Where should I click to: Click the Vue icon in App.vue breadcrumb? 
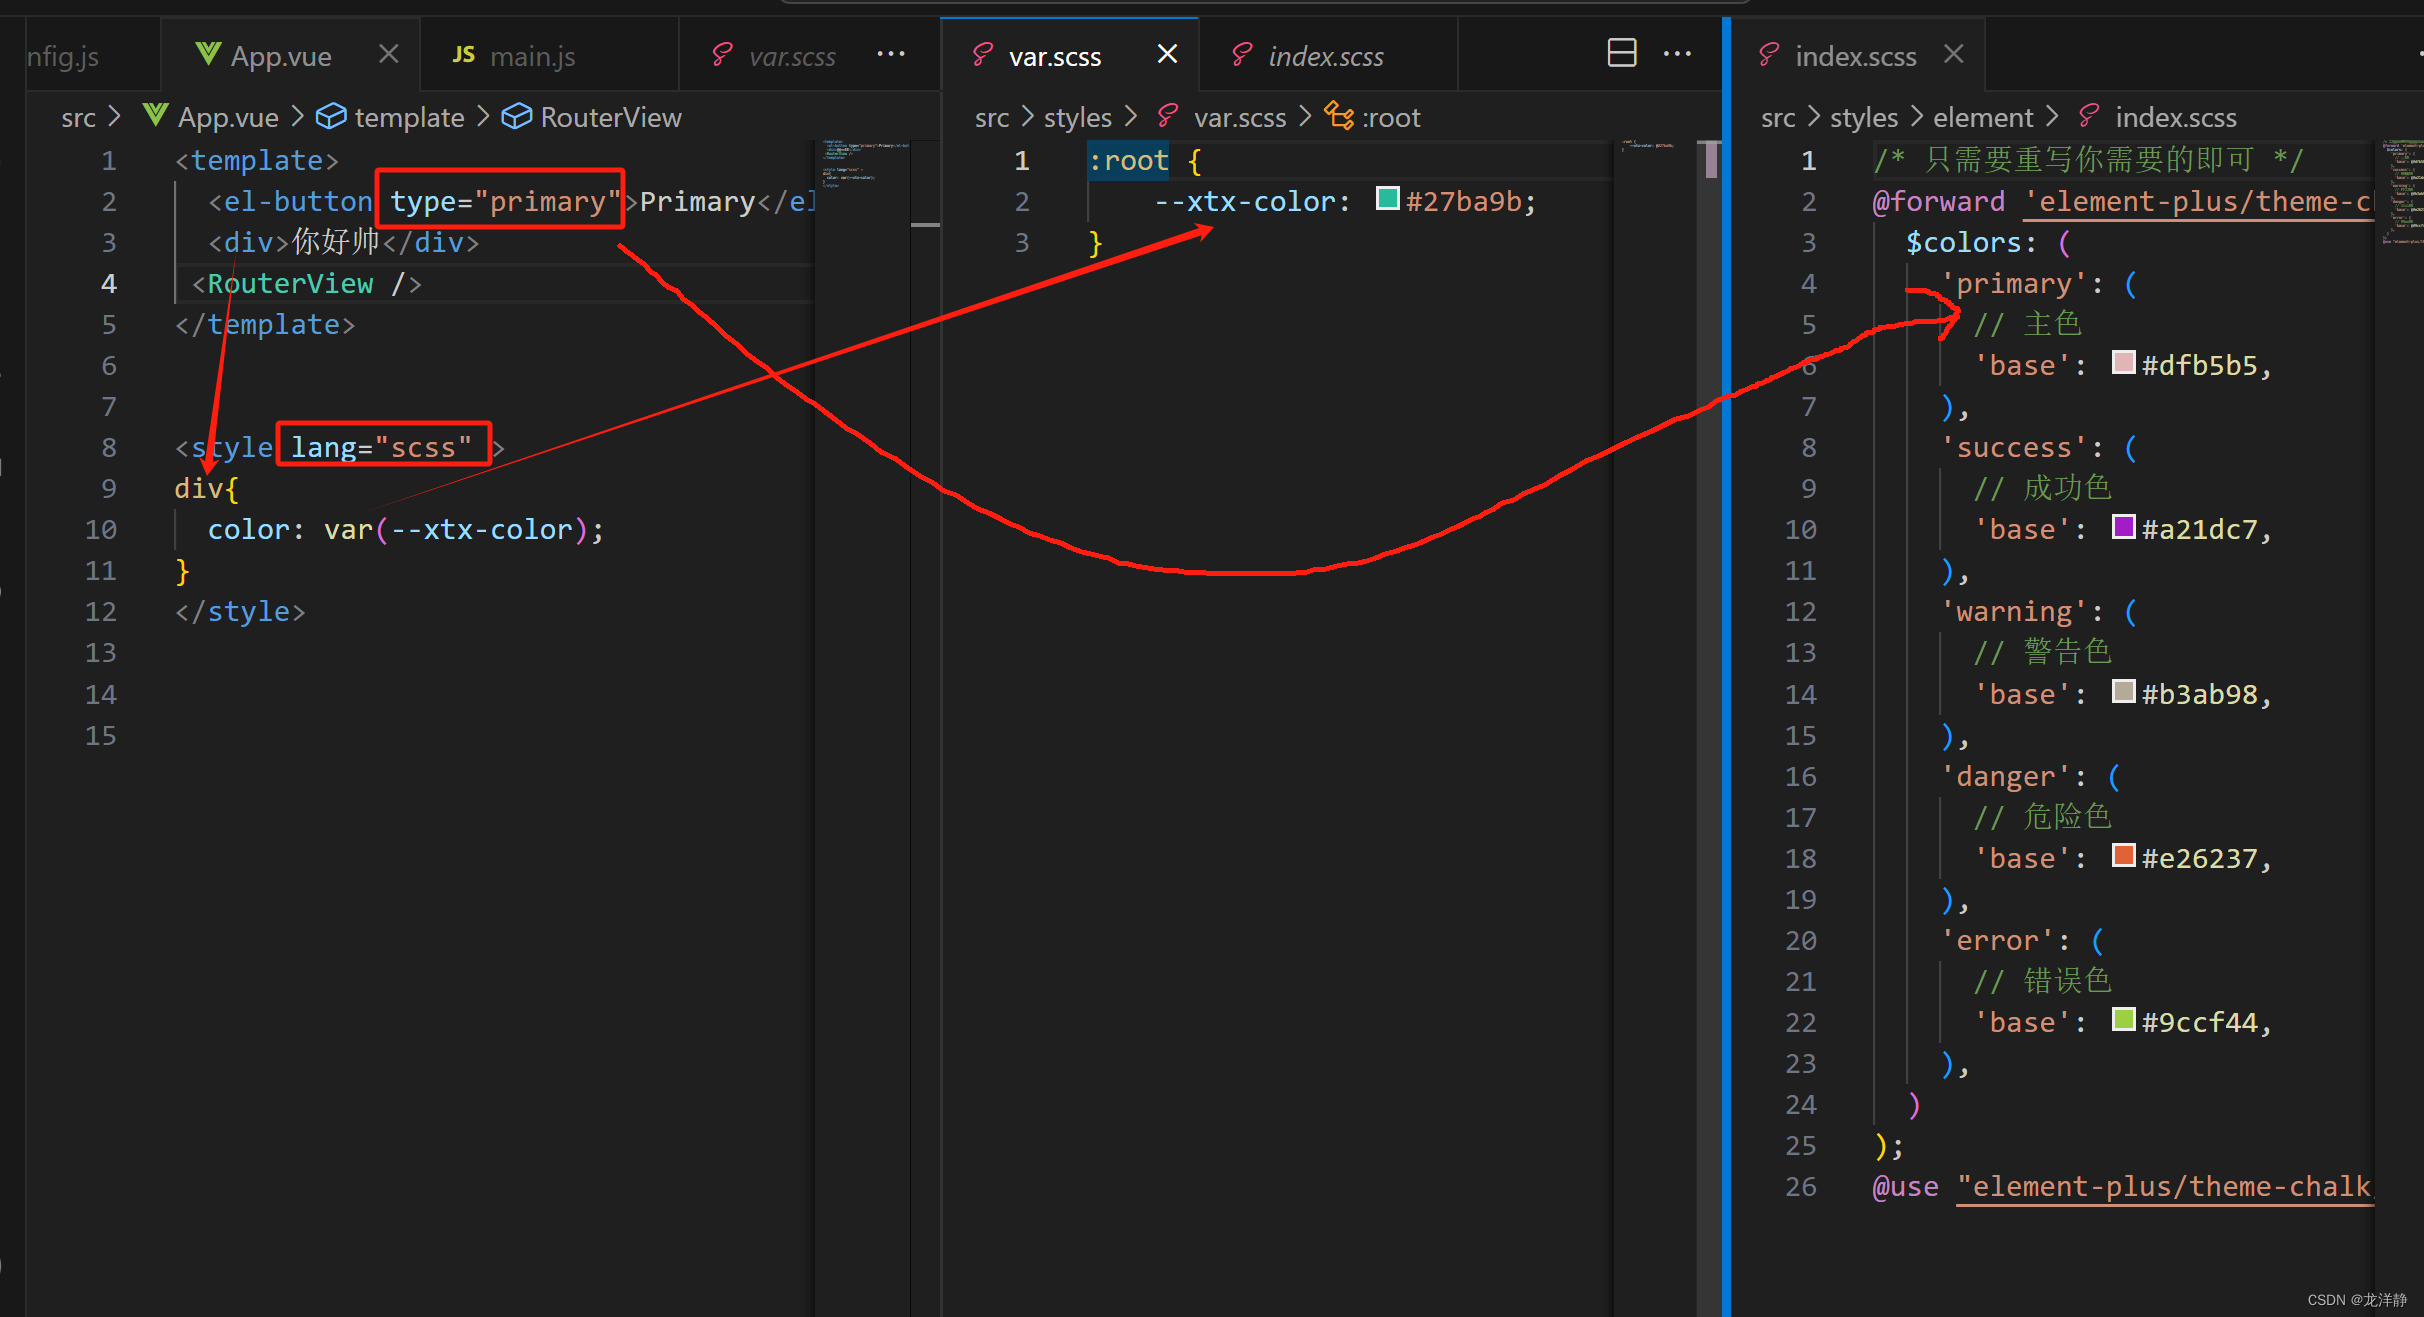point(156,116)
